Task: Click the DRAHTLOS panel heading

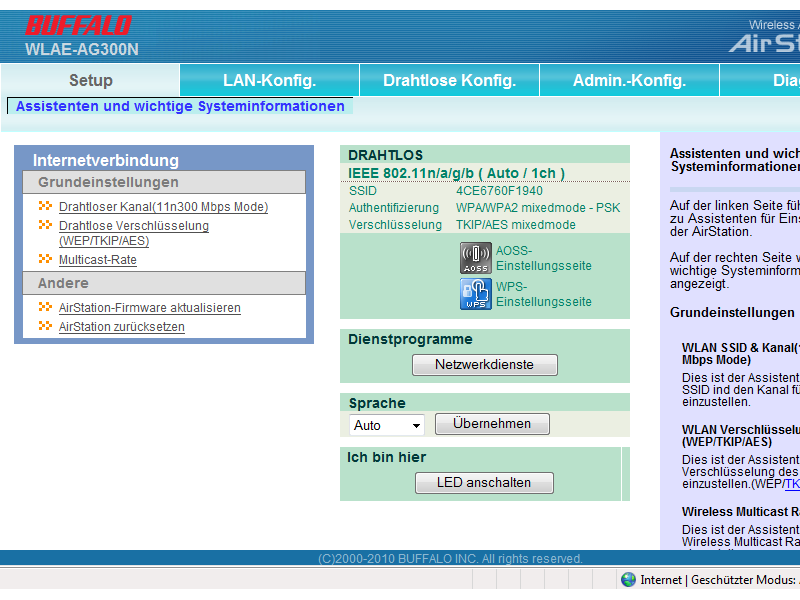Action: (x=385, y=155)
